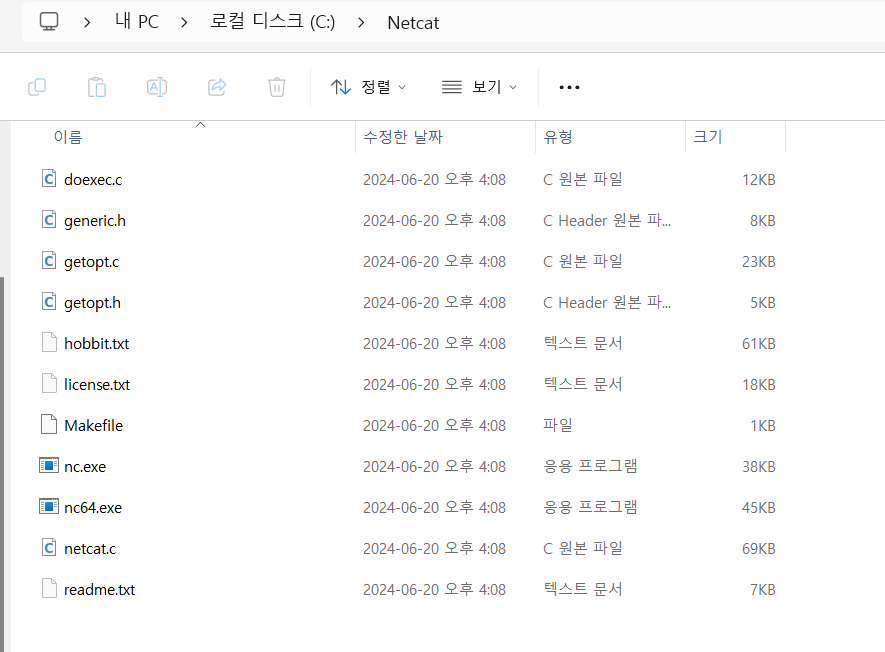Click hobbit.txt file icon
Viewport: 885px width, 652px height.
click(49, 343)
